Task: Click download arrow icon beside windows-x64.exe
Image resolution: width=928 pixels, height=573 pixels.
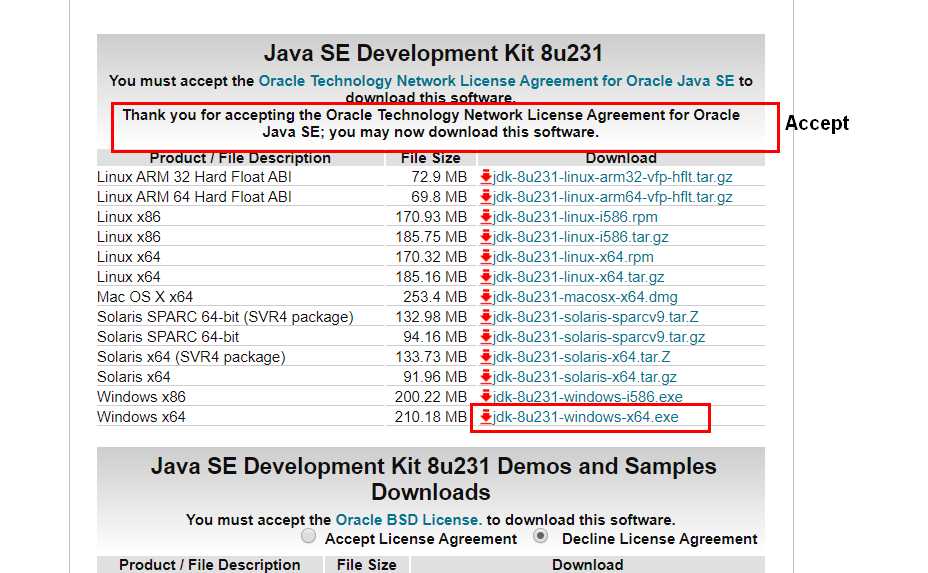Action: [x=486, y=417]
